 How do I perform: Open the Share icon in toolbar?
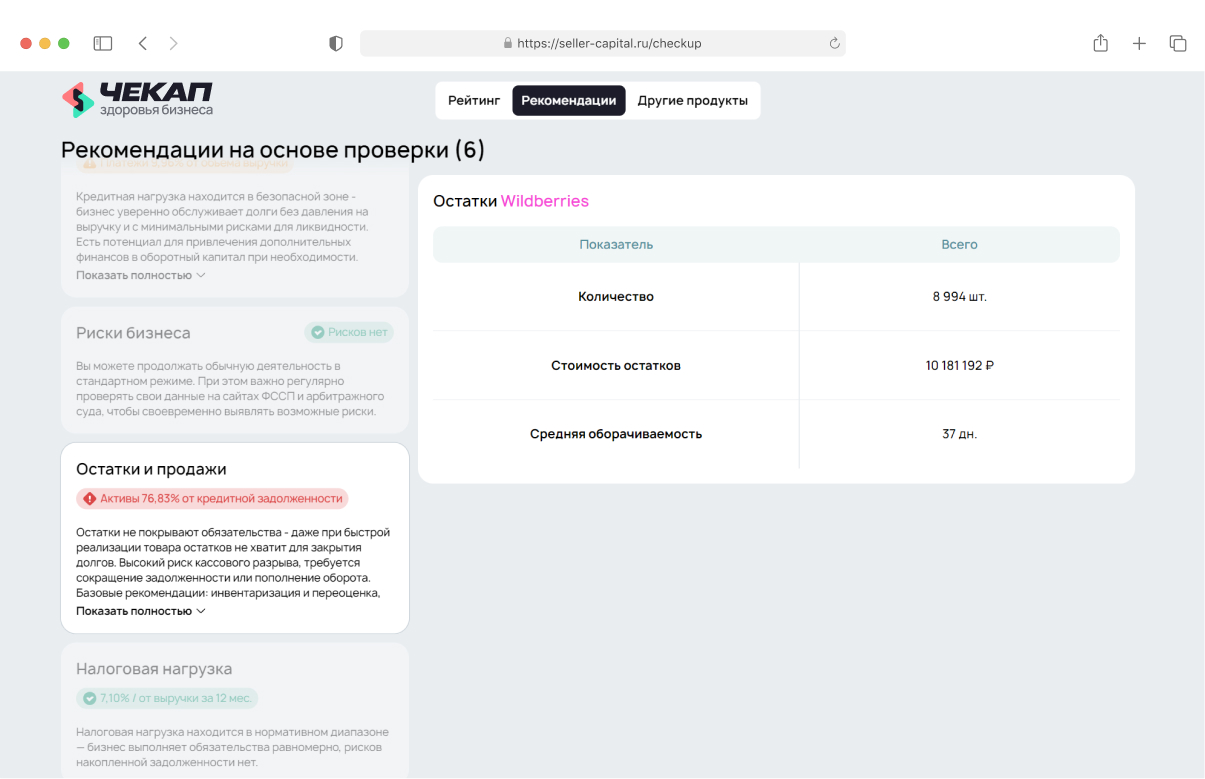click(1100, 44)
